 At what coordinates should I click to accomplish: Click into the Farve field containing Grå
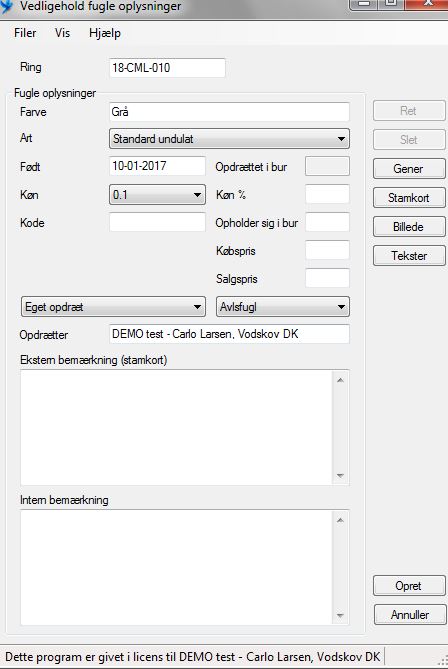coord(230,112)
